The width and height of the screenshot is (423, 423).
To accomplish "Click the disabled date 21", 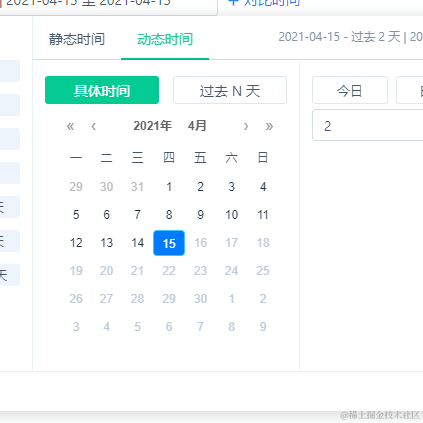I will point(138,271).
